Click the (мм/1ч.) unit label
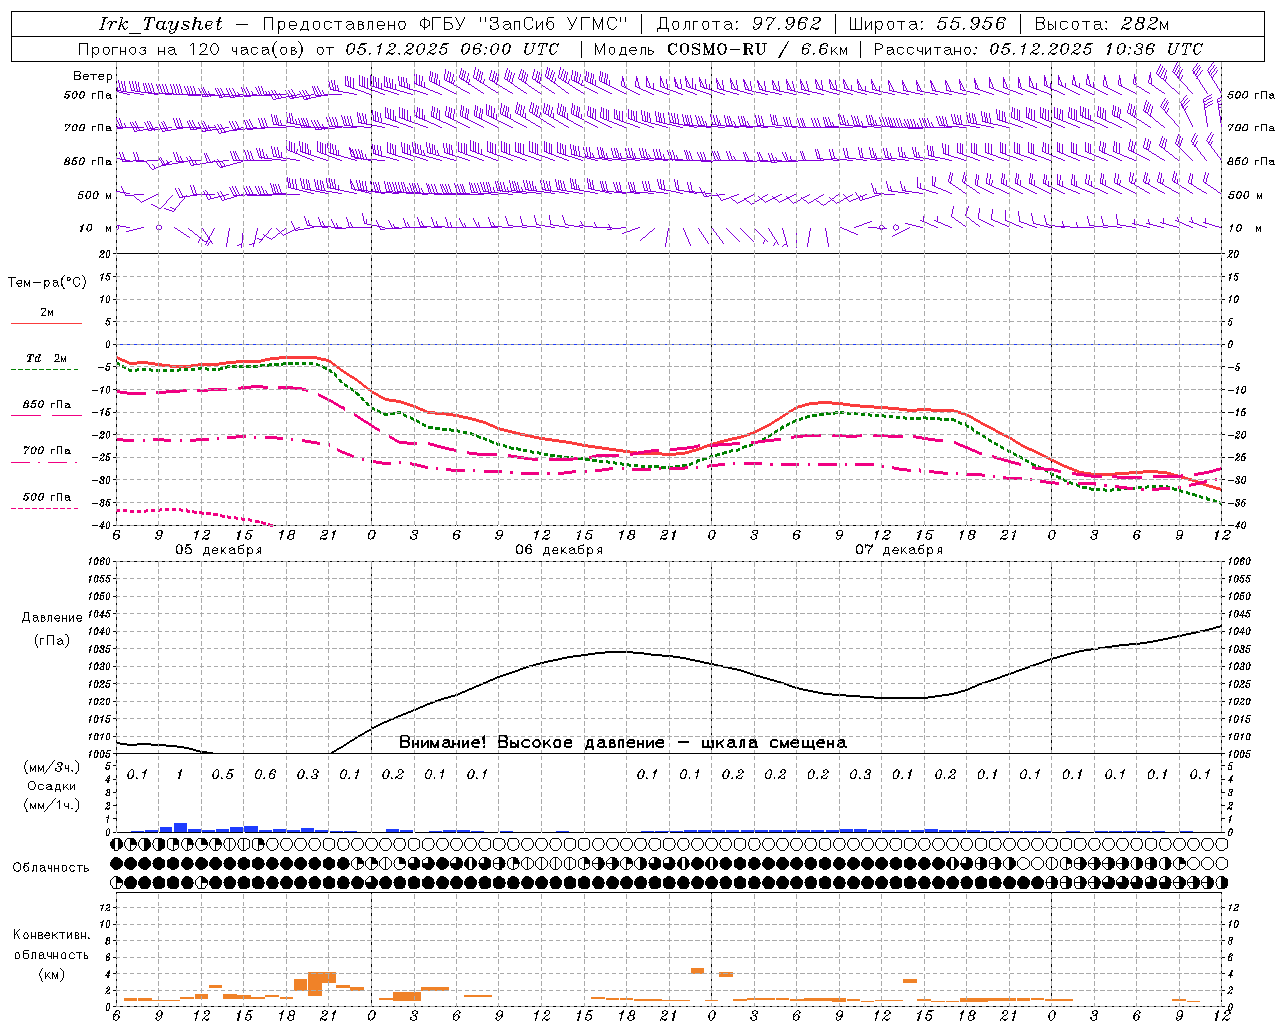 [x=51, y=805]
